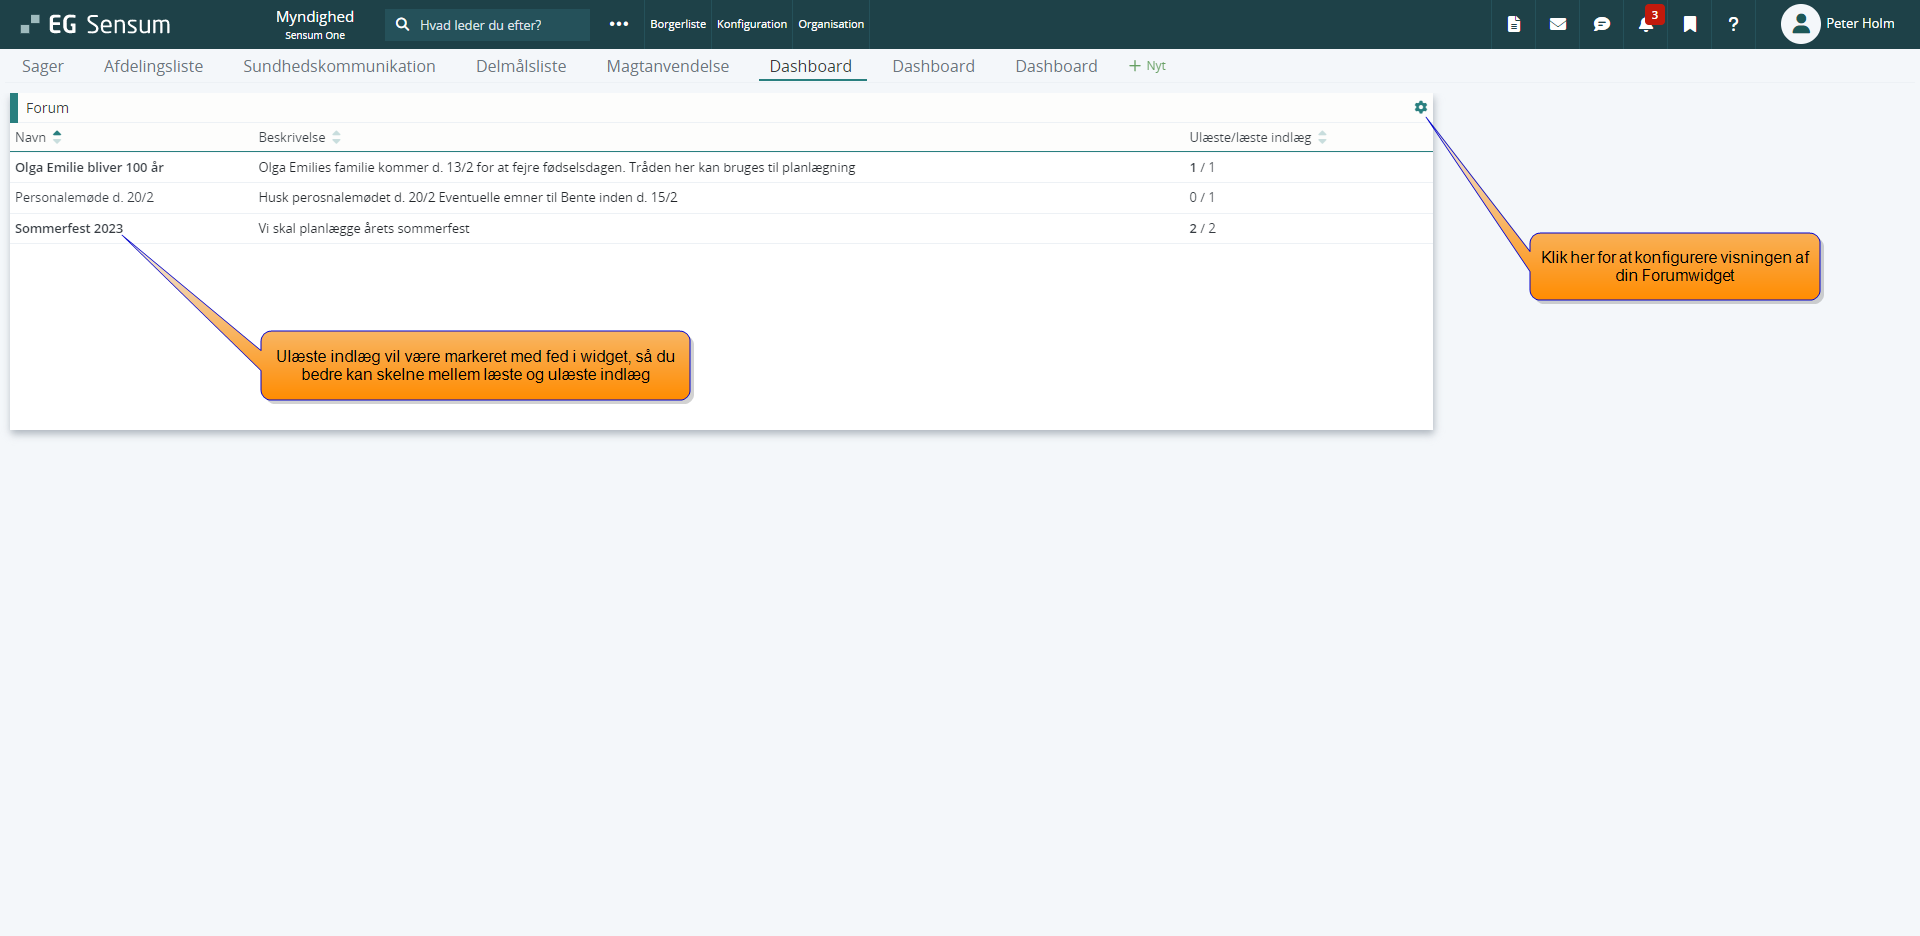Expand the ellipsis overflow menu
The image size is (1920, 936).
[619, 24]
